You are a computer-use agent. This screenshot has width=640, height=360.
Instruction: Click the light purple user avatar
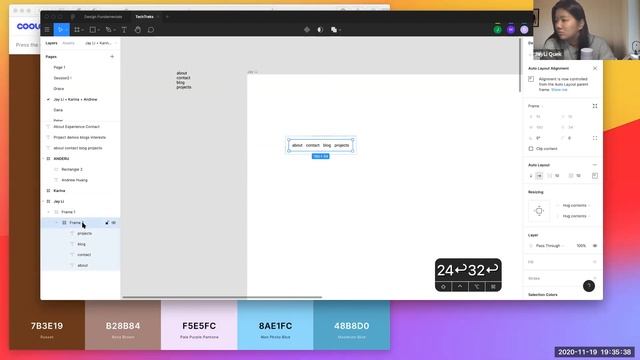(524, 29)
